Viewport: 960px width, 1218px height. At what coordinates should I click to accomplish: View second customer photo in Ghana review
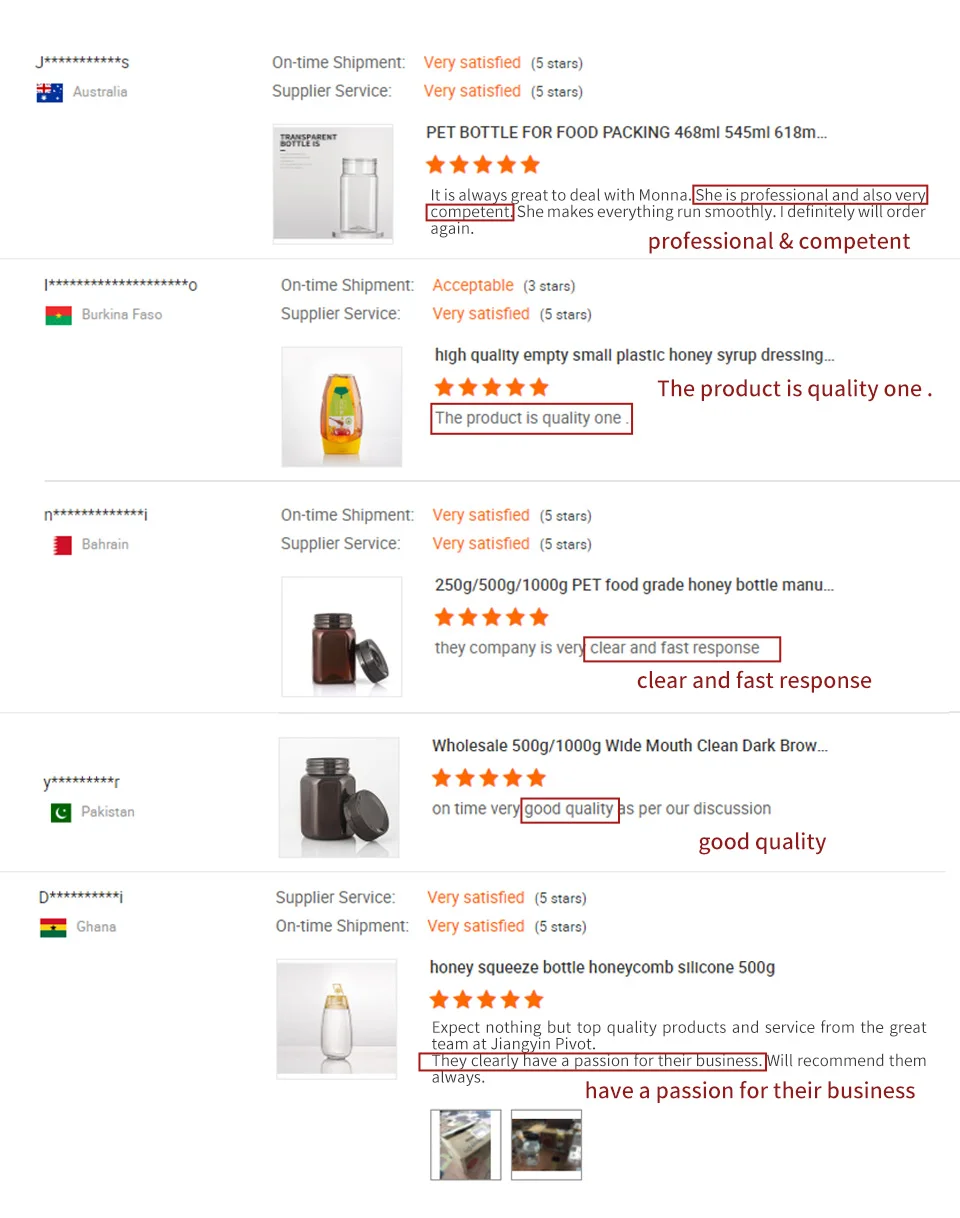click(546, 1144)
